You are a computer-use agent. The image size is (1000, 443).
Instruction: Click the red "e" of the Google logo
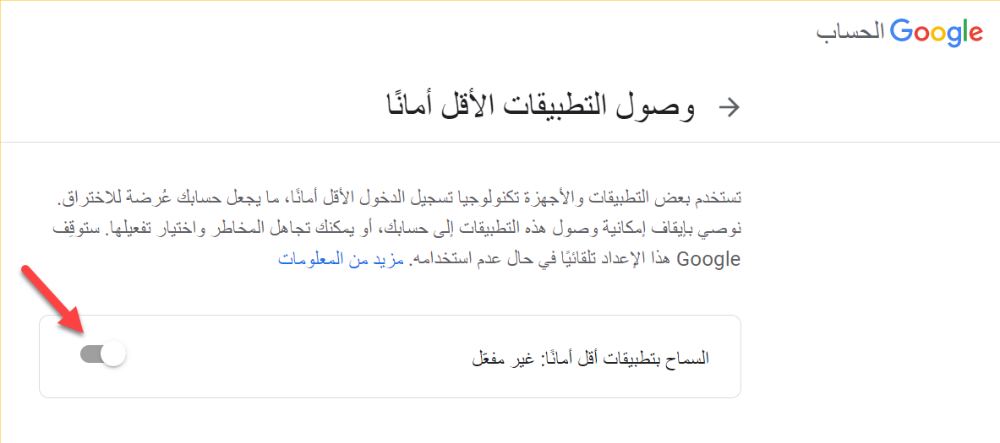[974, 34]
